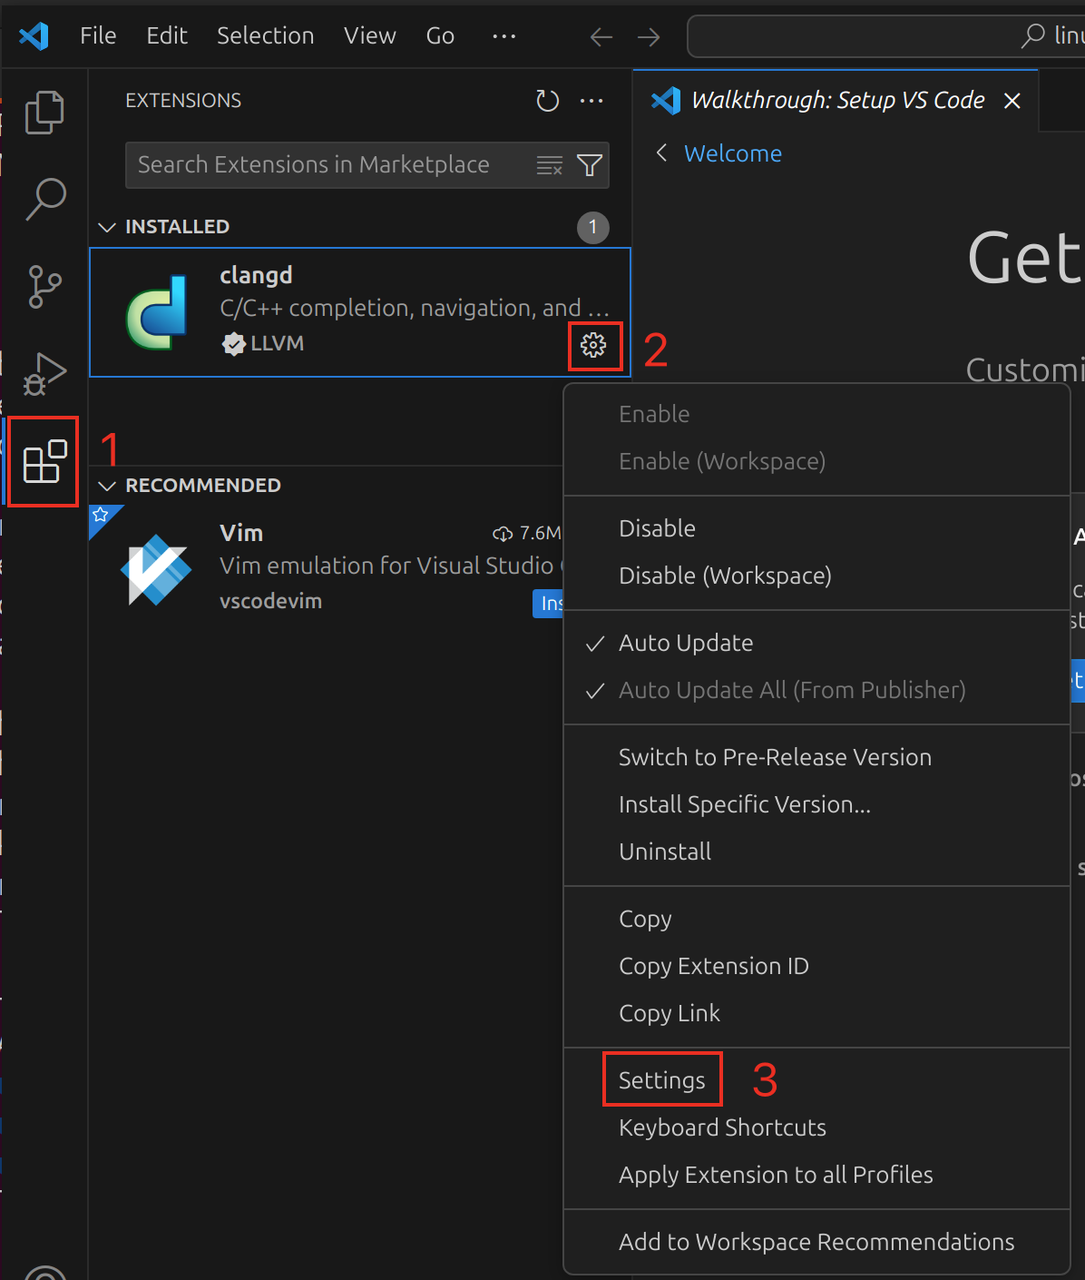
Task: Close the Walkthrough: Setup VS Code tab
Action: pyautogui.click(x=1012, y=100)
